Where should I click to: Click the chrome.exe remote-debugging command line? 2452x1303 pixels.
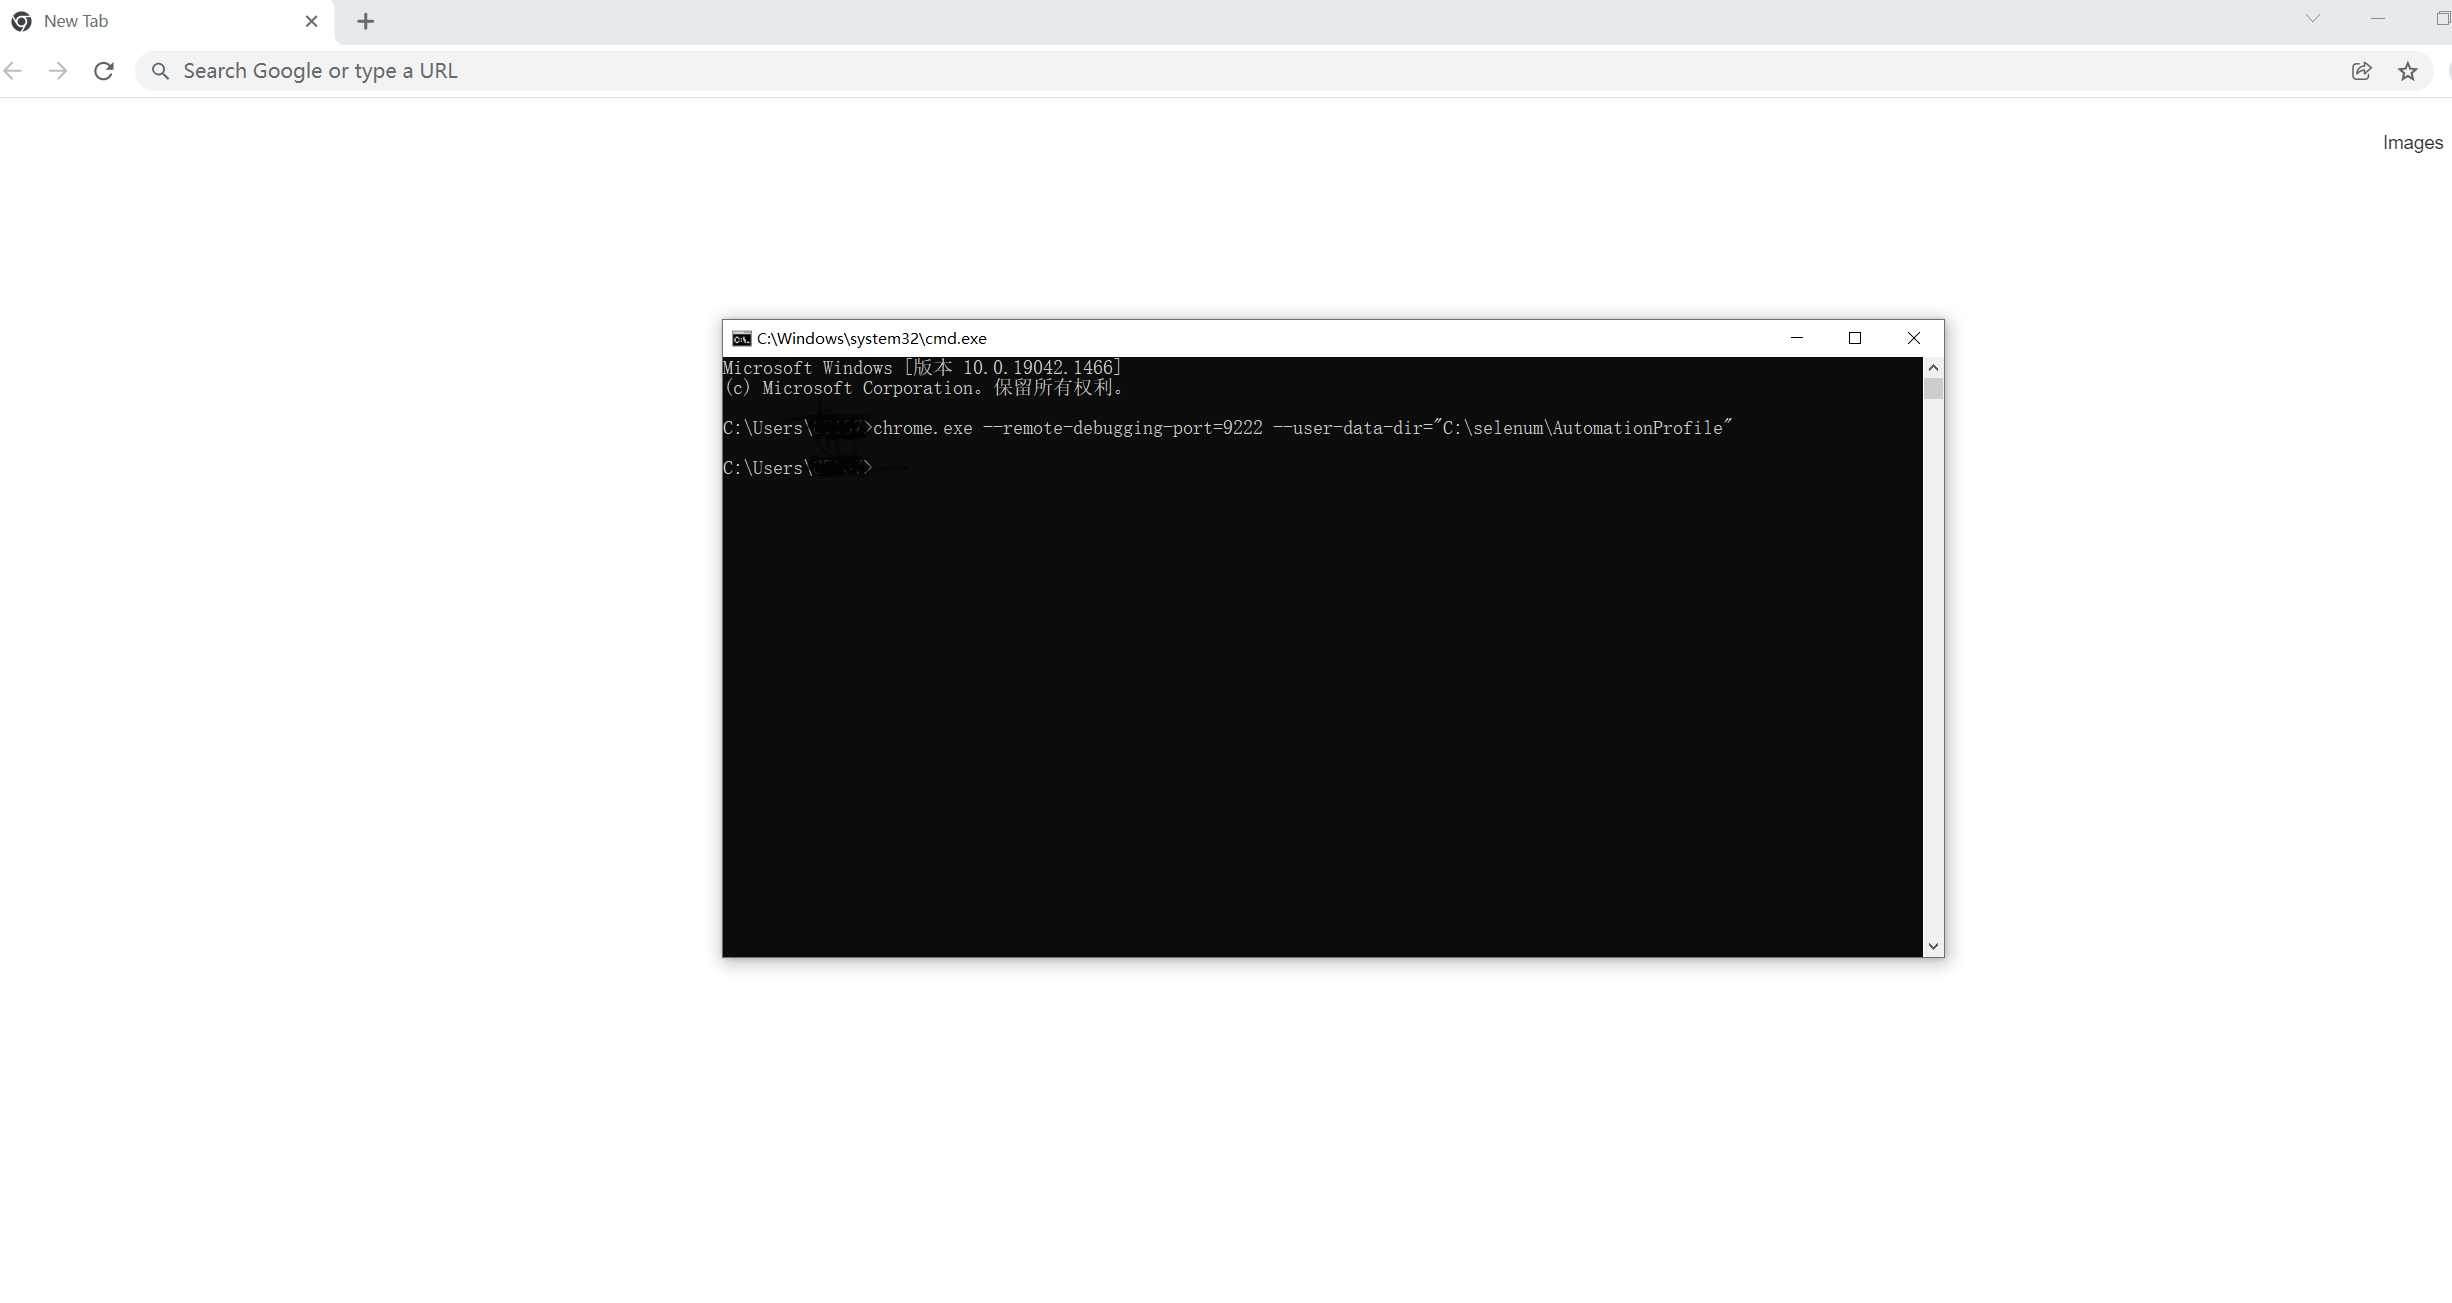pos(1227,428)
